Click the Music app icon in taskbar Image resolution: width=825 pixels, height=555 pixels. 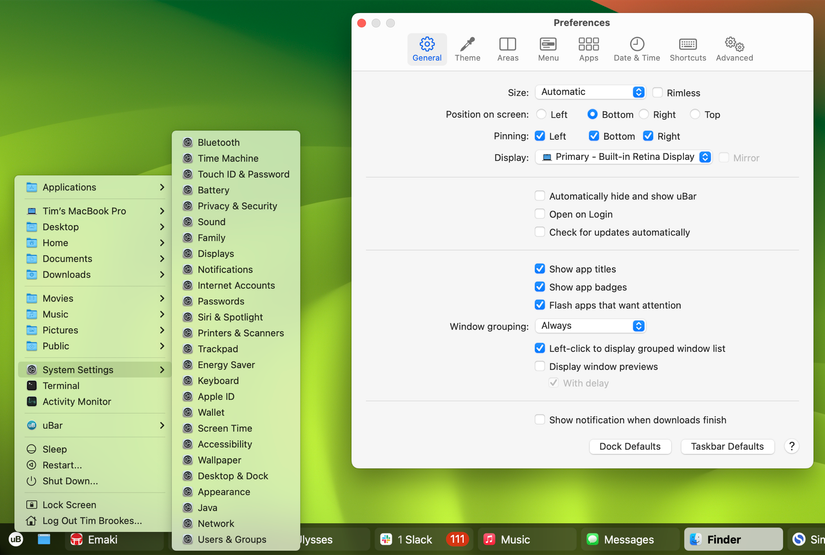(489, 539)
